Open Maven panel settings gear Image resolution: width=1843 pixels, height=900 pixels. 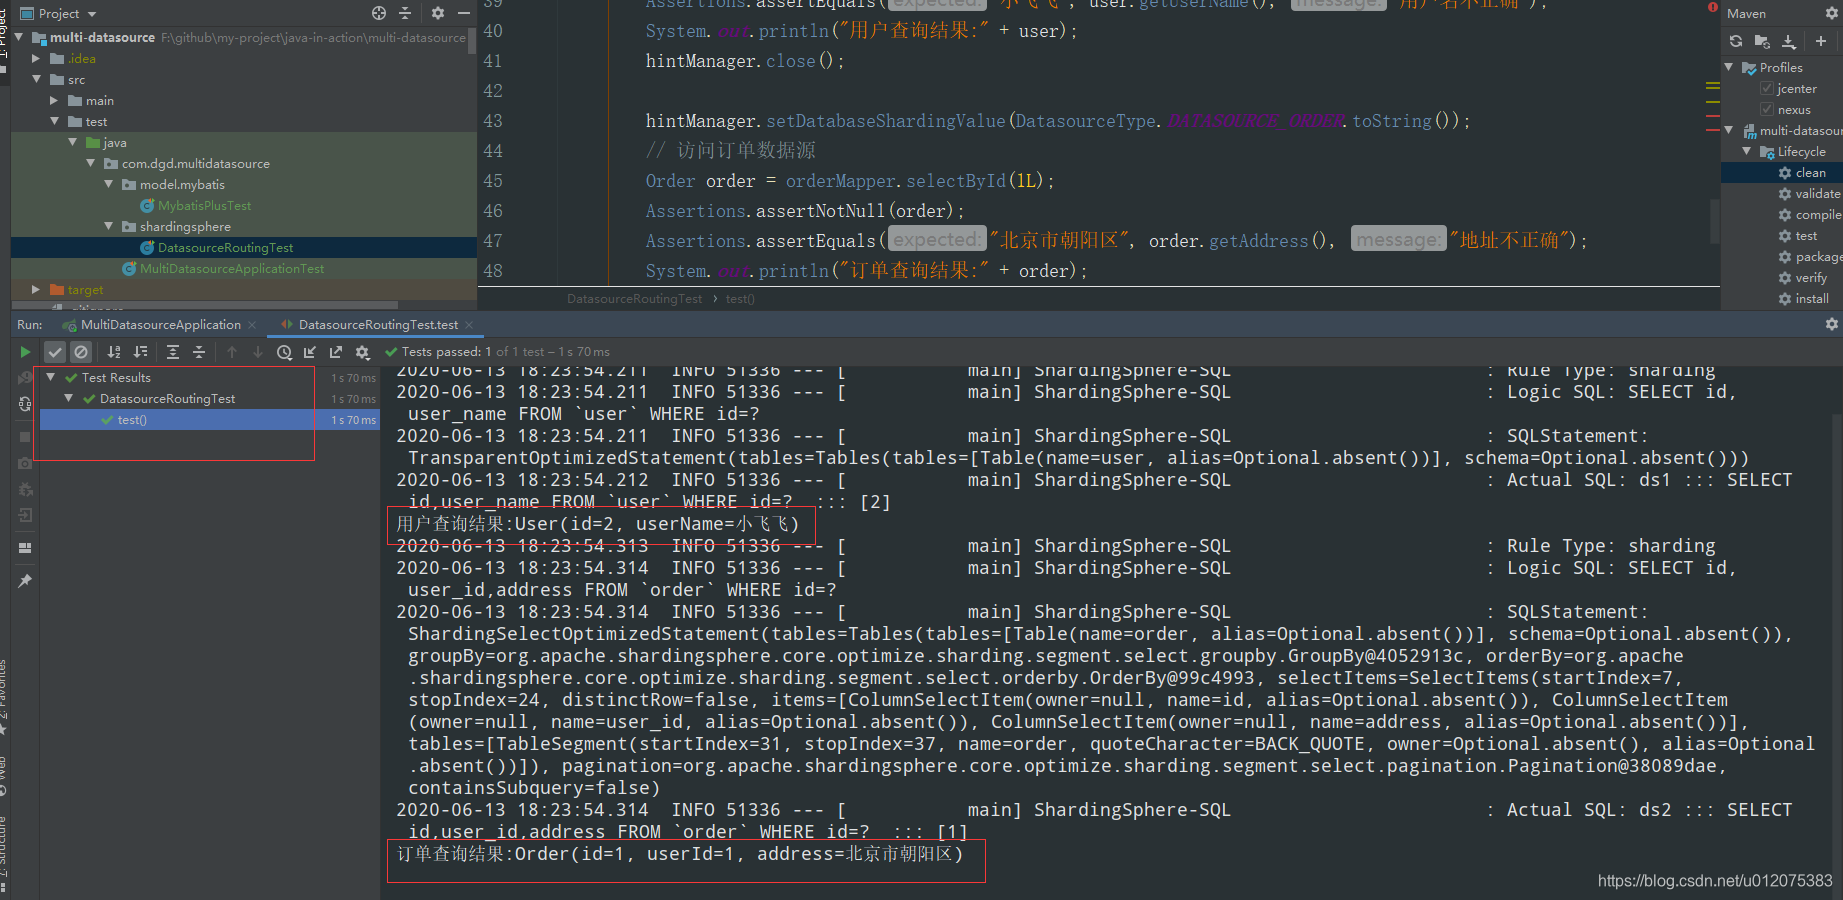[1832, 13]
